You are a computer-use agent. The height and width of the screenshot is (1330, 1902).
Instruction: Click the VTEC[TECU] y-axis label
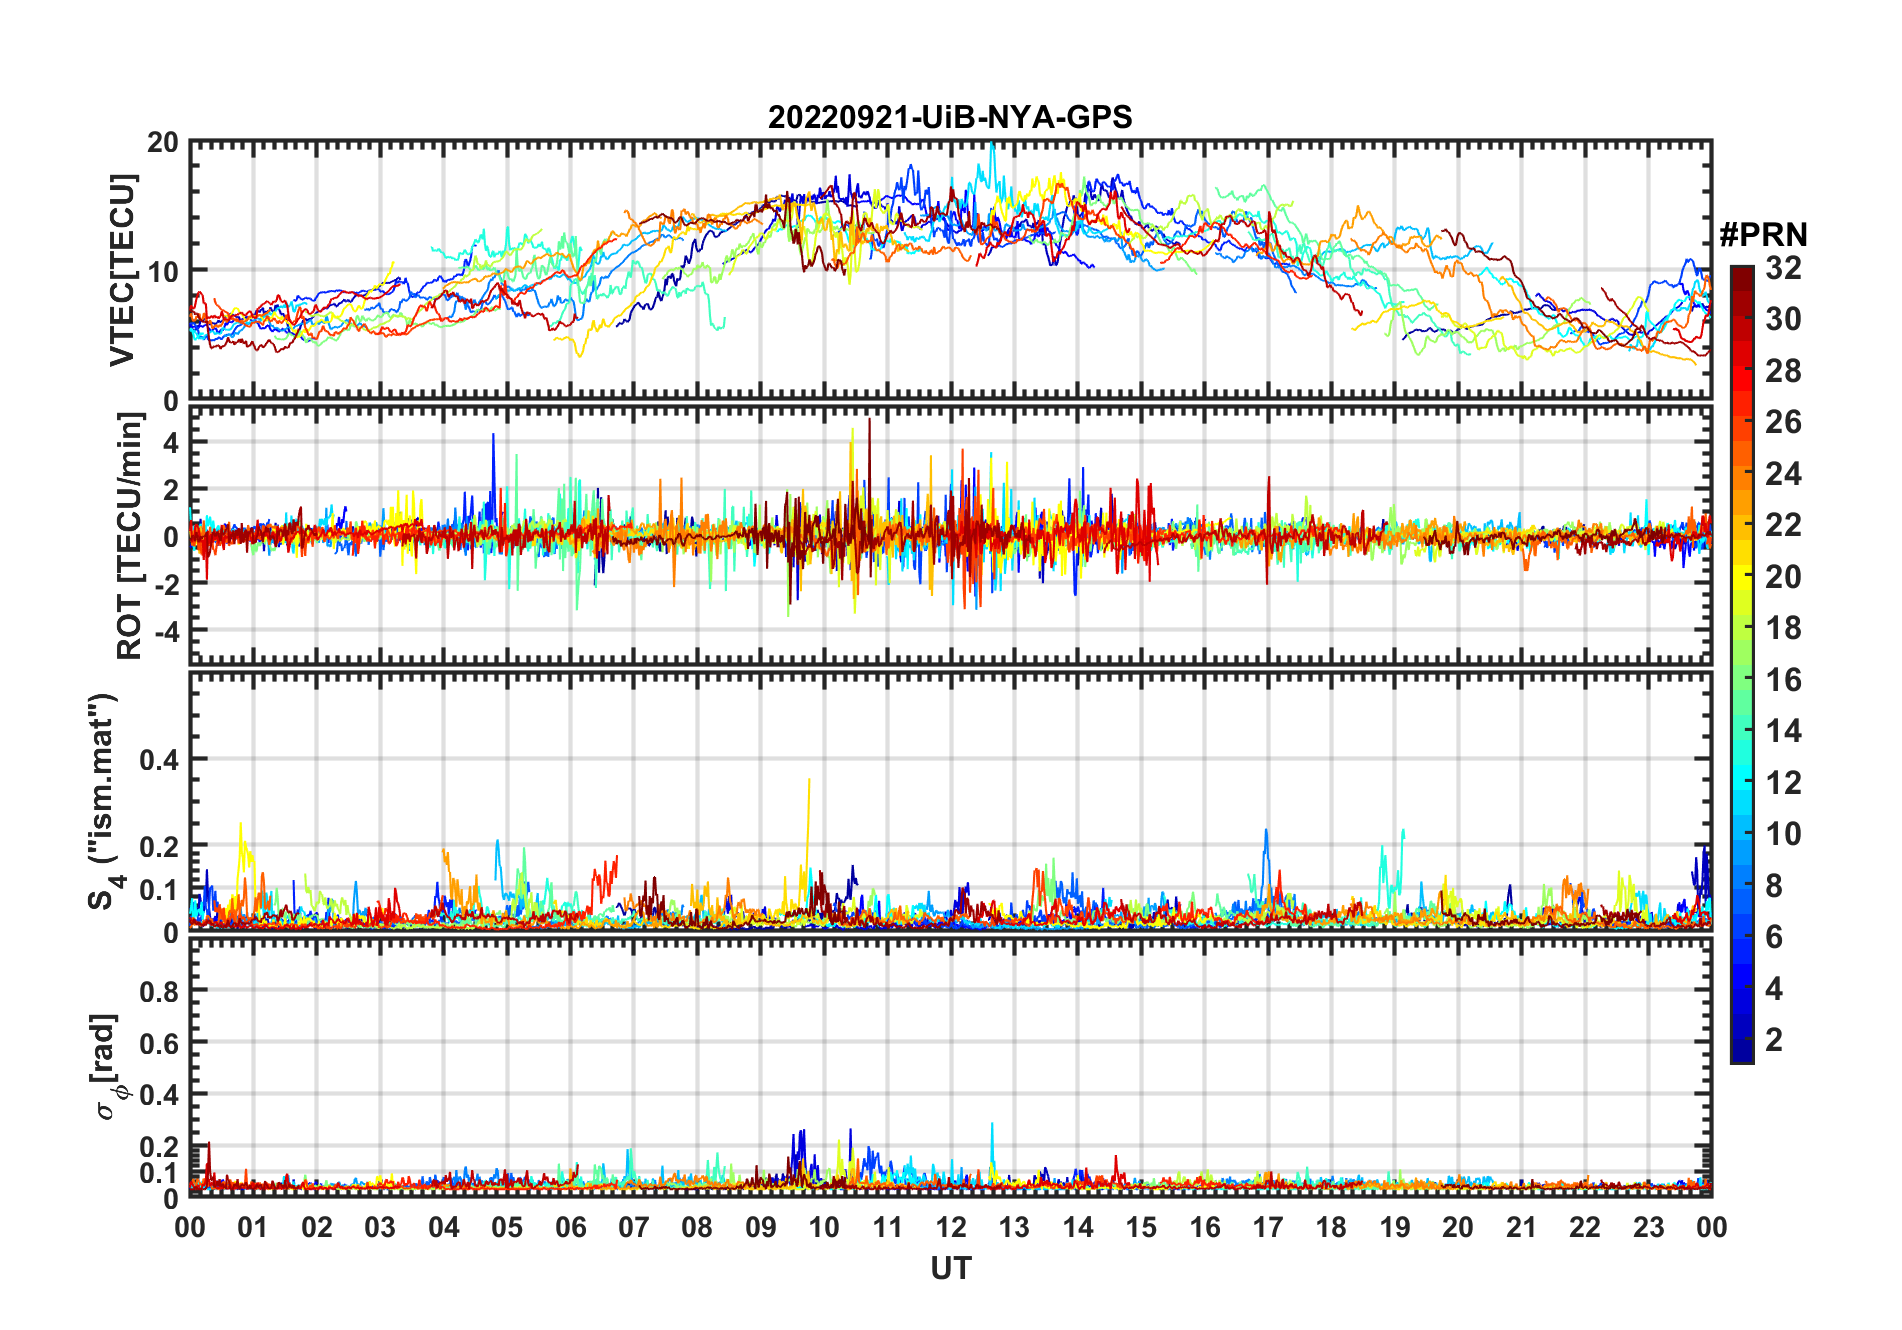[x=122, y=270]
